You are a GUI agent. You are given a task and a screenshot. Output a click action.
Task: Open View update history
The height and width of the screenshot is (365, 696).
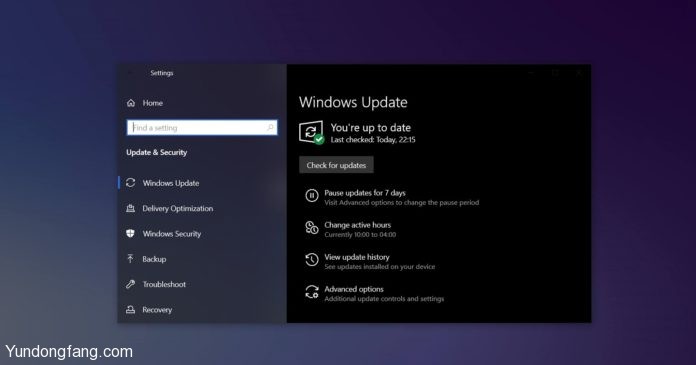357,257
